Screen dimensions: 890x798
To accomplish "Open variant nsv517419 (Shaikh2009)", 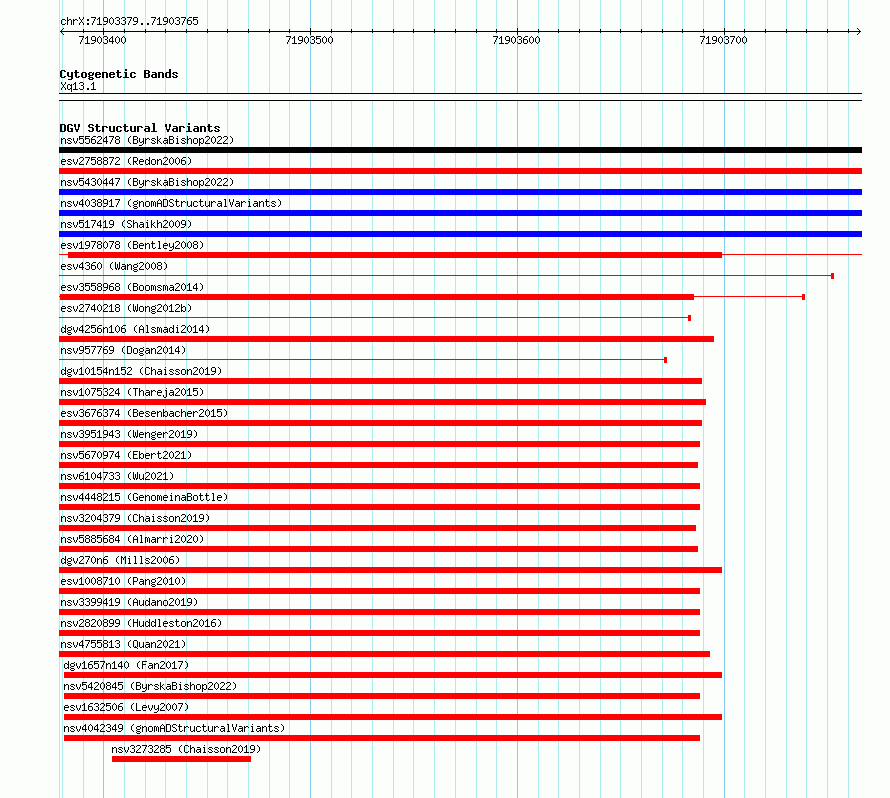I will (x=126, y=224).
